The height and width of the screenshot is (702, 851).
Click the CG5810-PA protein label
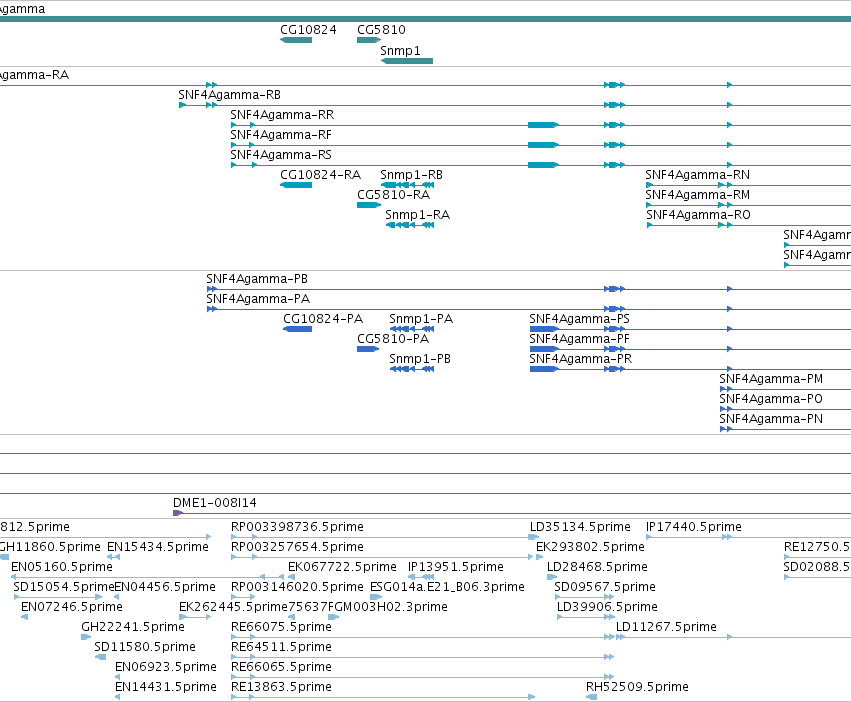[393, 339]
